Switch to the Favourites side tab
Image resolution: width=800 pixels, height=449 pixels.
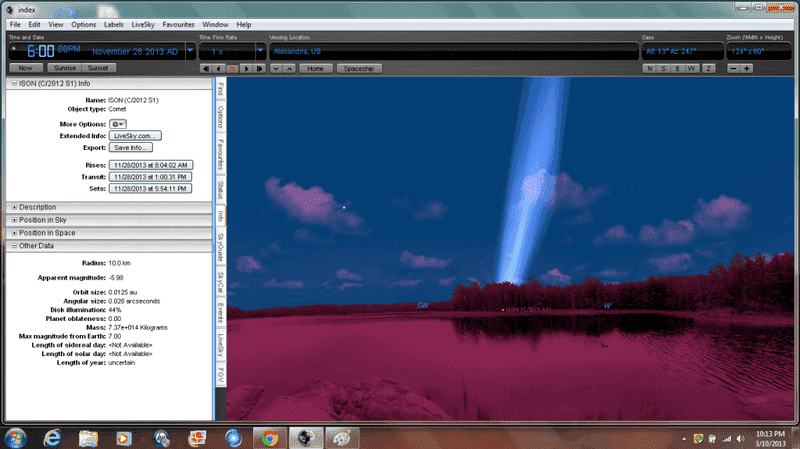pyautogui.click(x=221, y=154)
